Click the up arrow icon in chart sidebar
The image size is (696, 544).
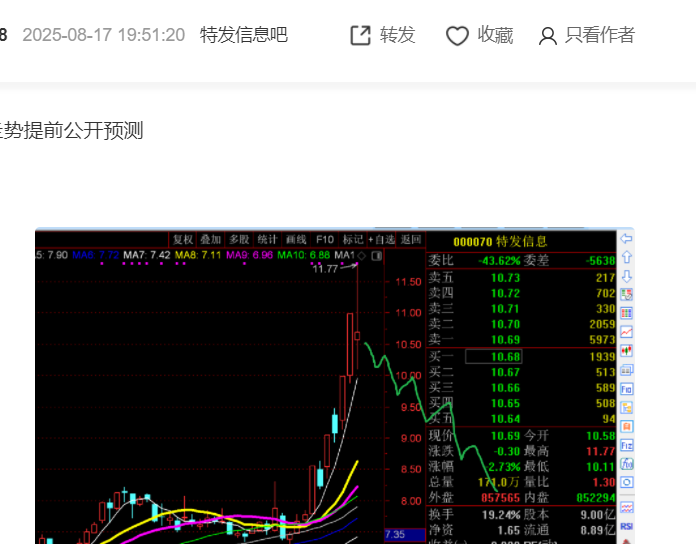(x=626, y=257)
